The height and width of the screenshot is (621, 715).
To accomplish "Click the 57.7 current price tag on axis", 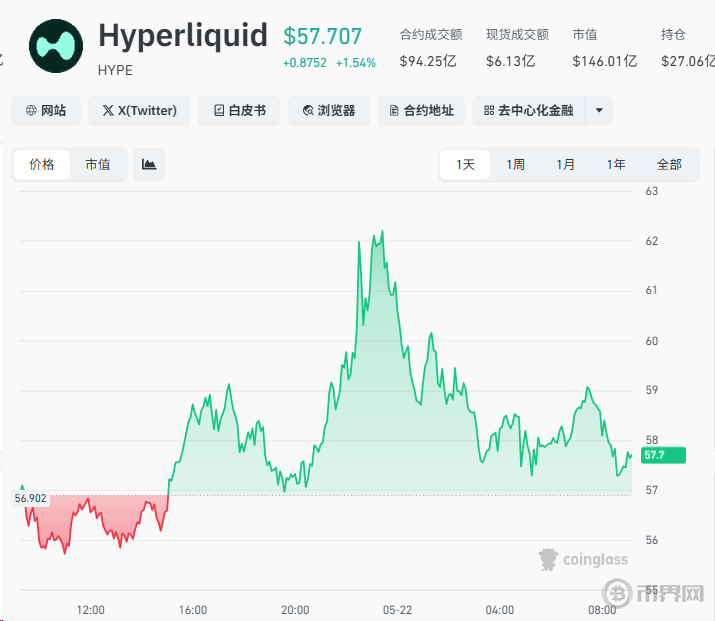I will 663,455.
